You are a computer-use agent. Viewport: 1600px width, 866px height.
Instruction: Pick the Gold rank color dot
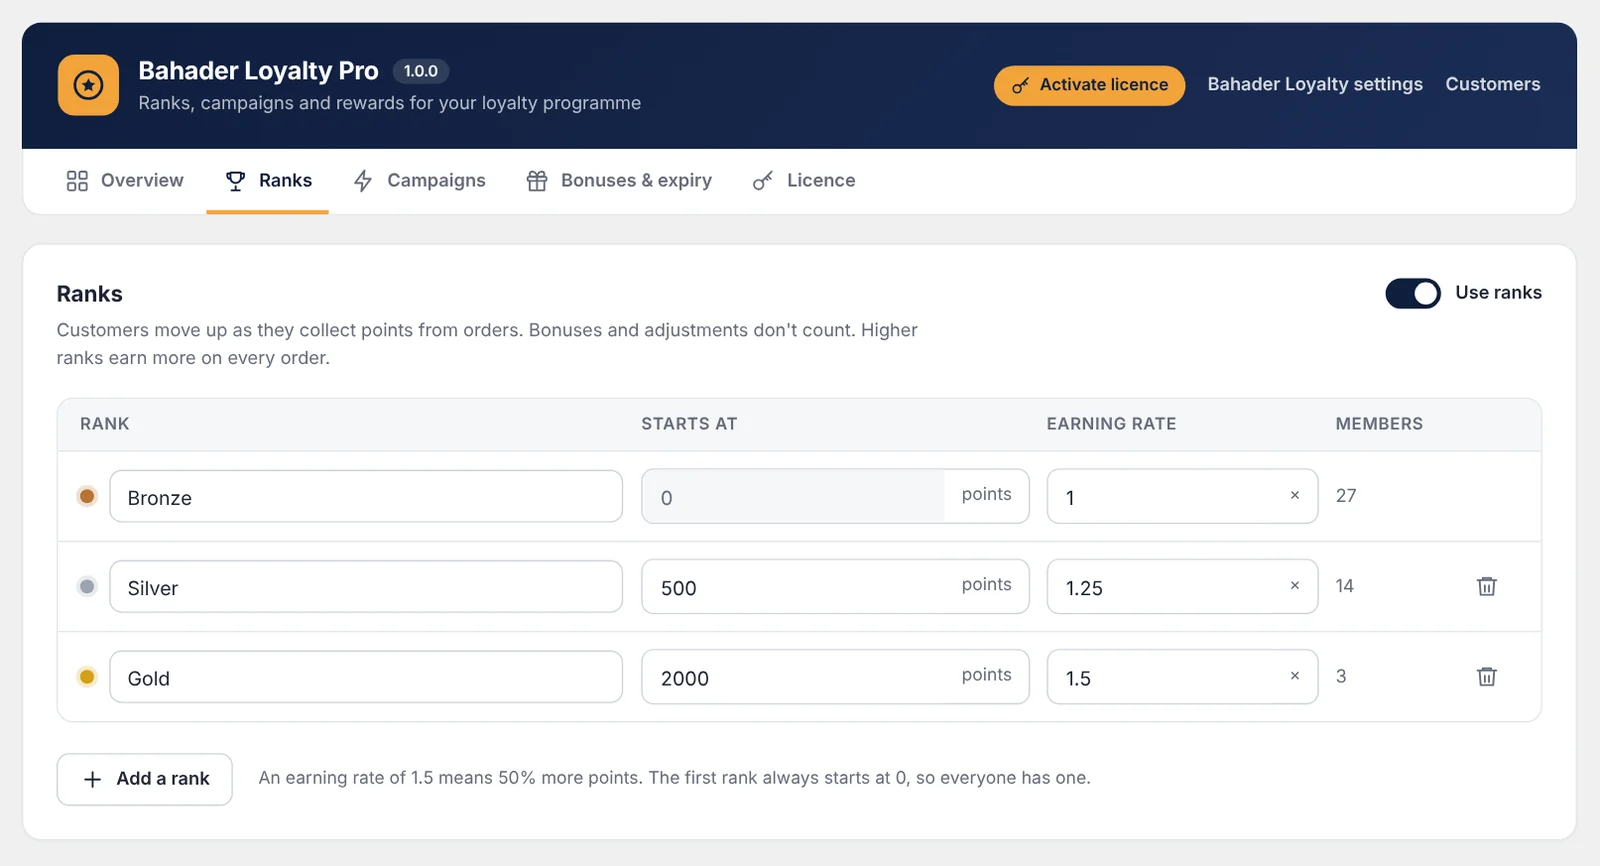click(x=87, y=677)
